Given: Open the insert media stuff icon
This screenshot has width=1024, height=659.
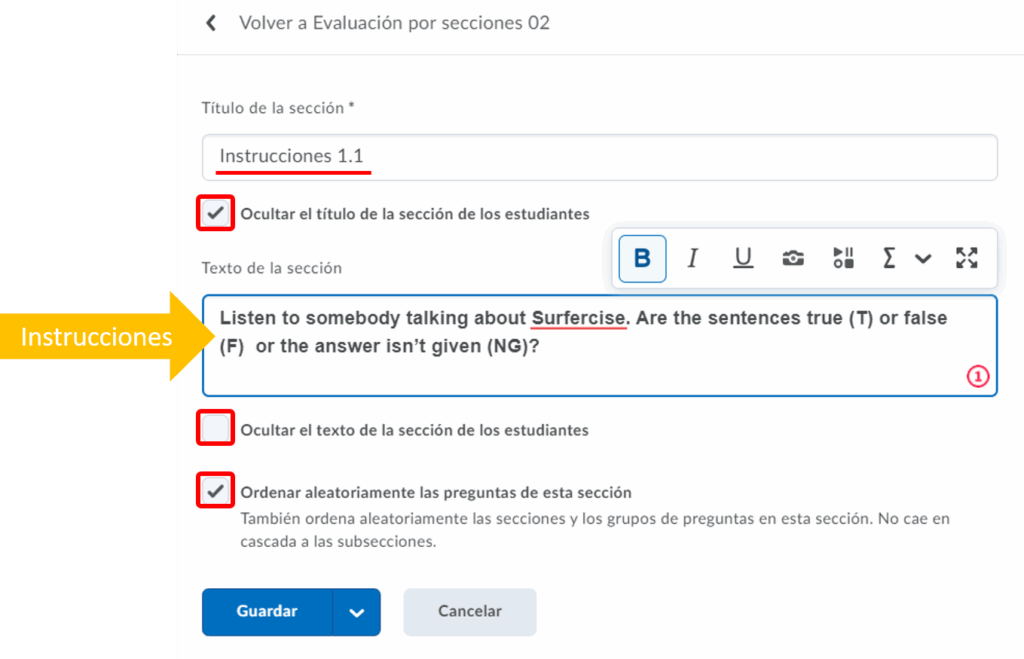Looking at the screenshot, I should pos(843,259).
